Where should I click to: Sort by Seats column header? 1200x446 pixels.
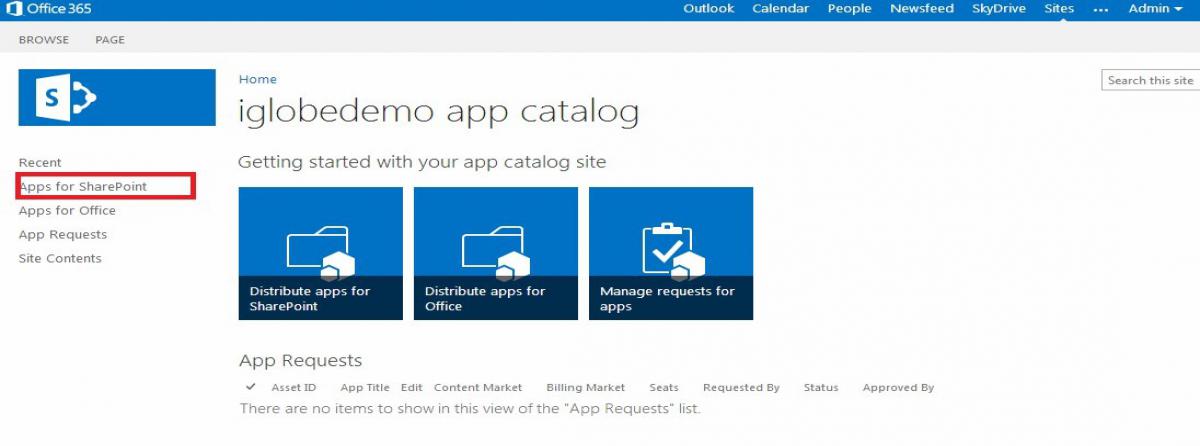coord(664,387)
